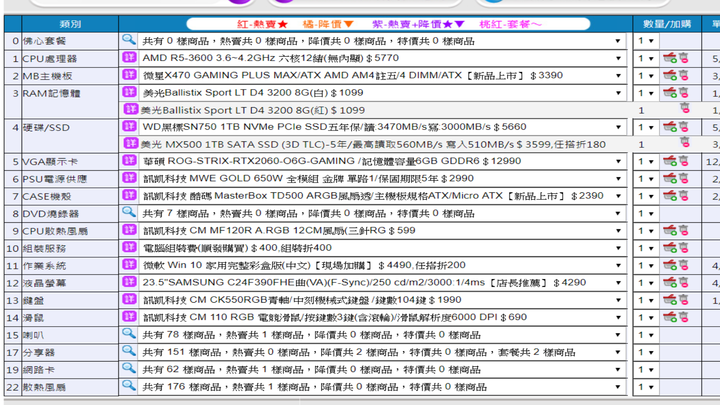
Task: Click the 橘-降價▼ legend label
Action: [328, 24]
